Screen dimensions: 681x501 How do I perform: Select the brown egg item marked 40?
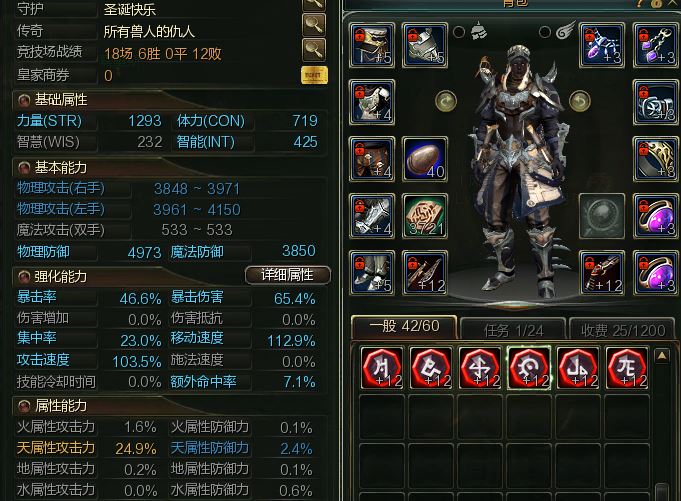425,159
